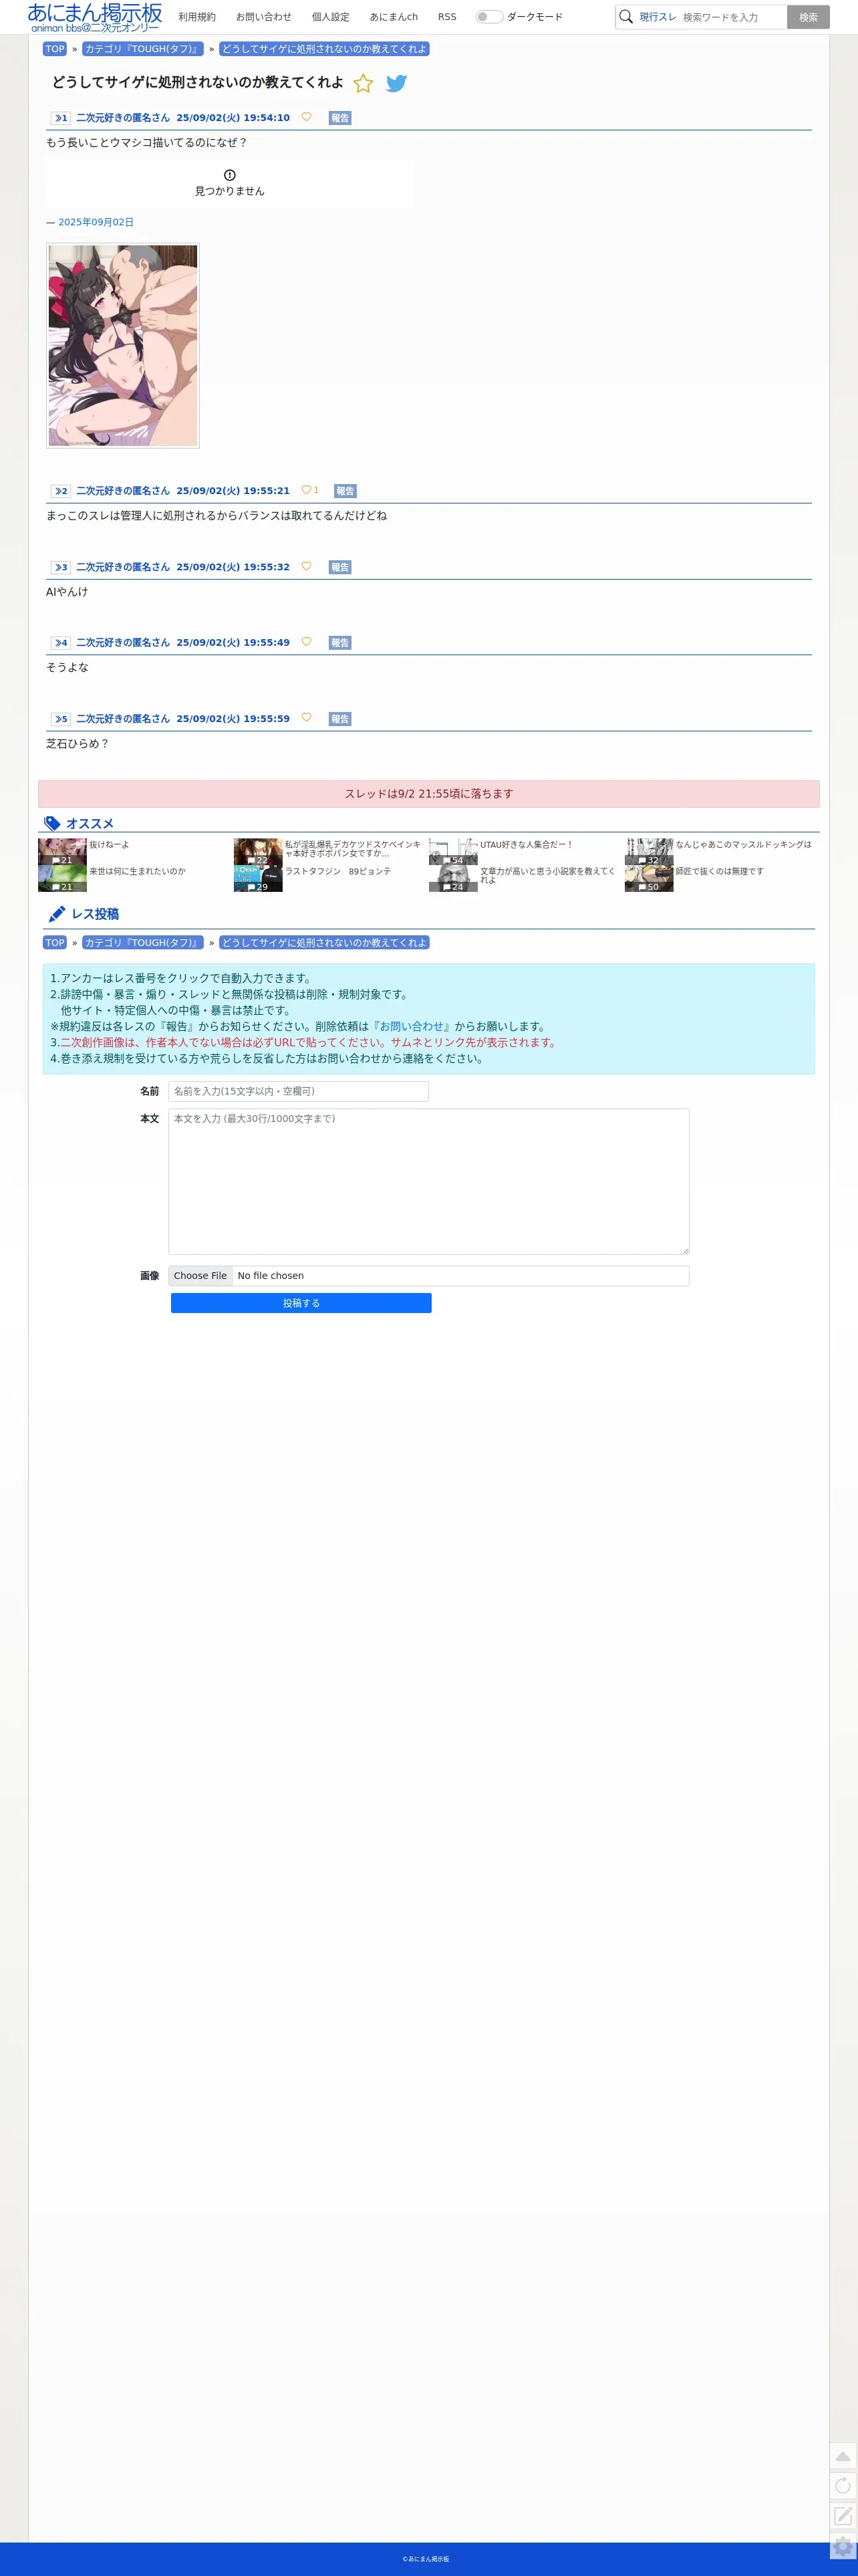Click the 見つかりません embed placeholder
Screen dimensions: 858x2576
click(229, 183)
